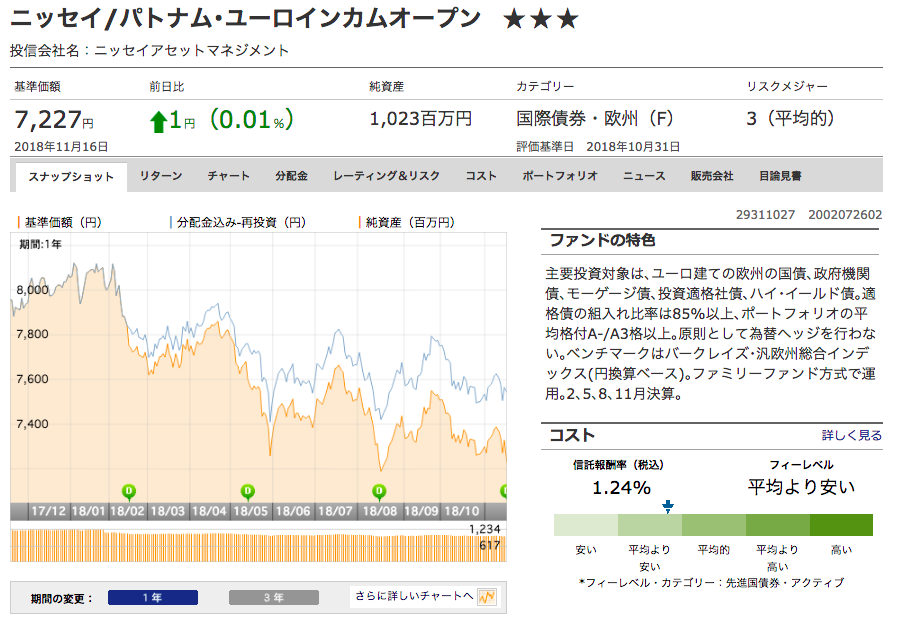Click the three-star rating
902x626 pixels.
541,20
